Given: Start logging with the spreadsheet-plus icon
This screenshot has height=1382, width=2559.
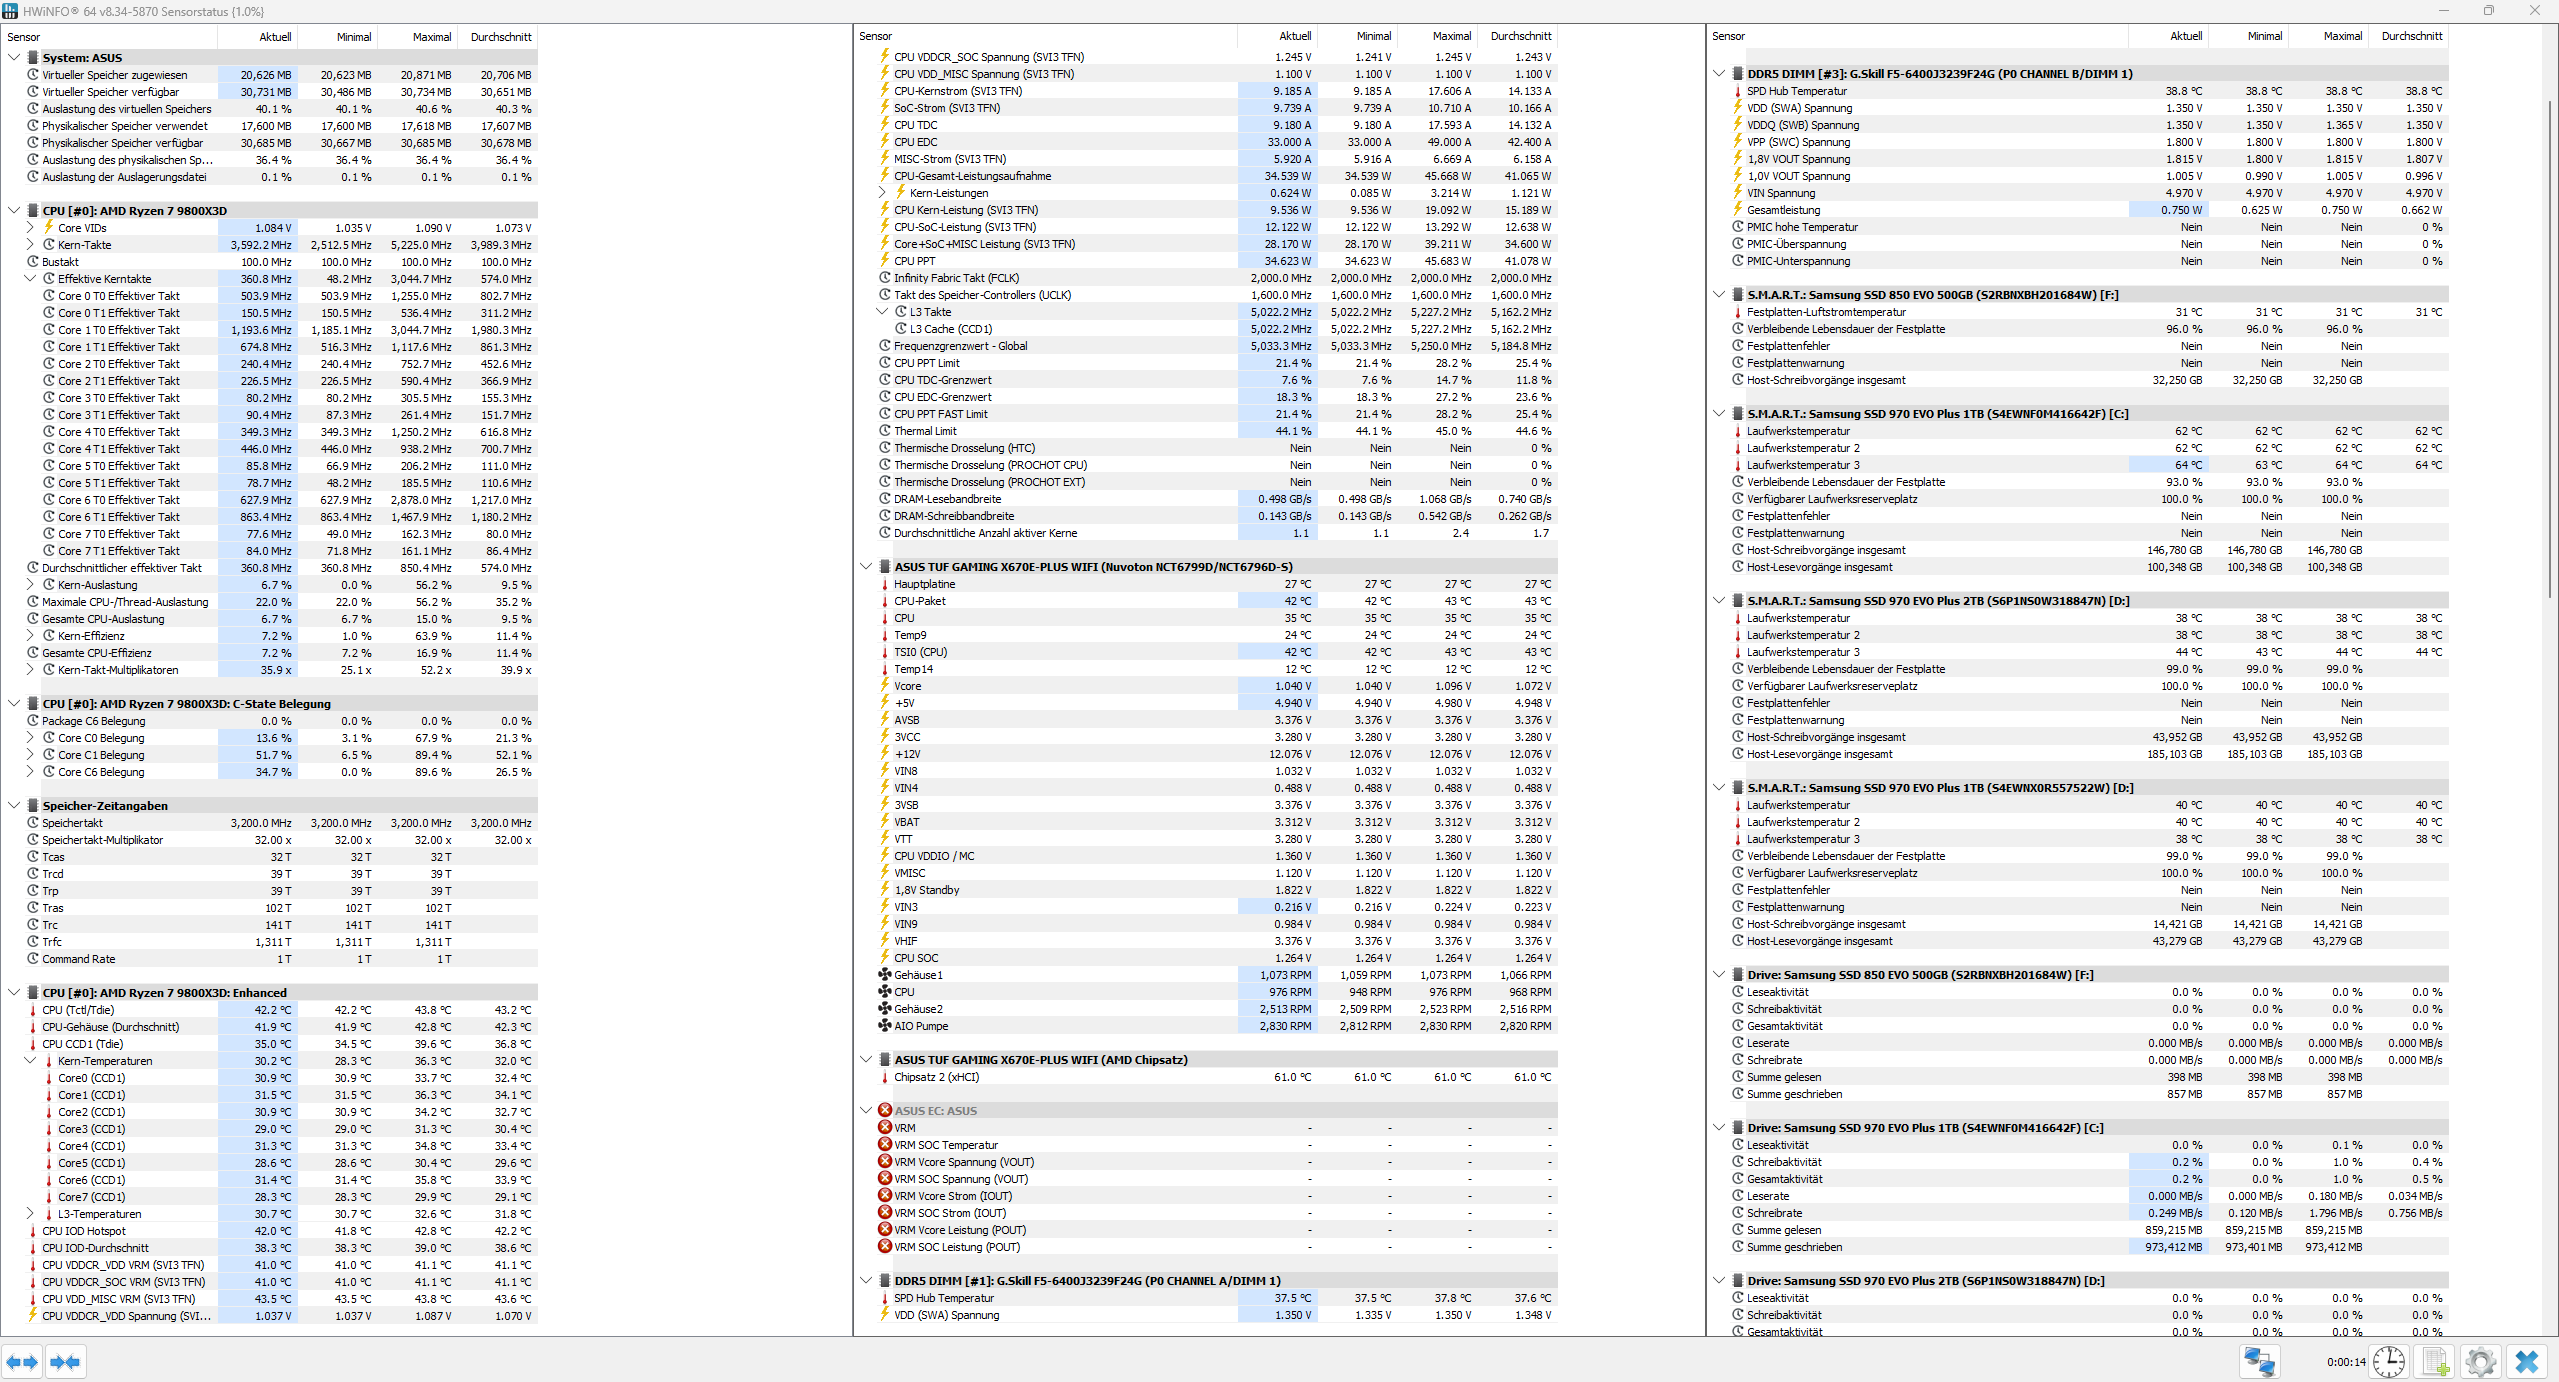Looking at the screenshot, I should [x=2435, y=1361].
